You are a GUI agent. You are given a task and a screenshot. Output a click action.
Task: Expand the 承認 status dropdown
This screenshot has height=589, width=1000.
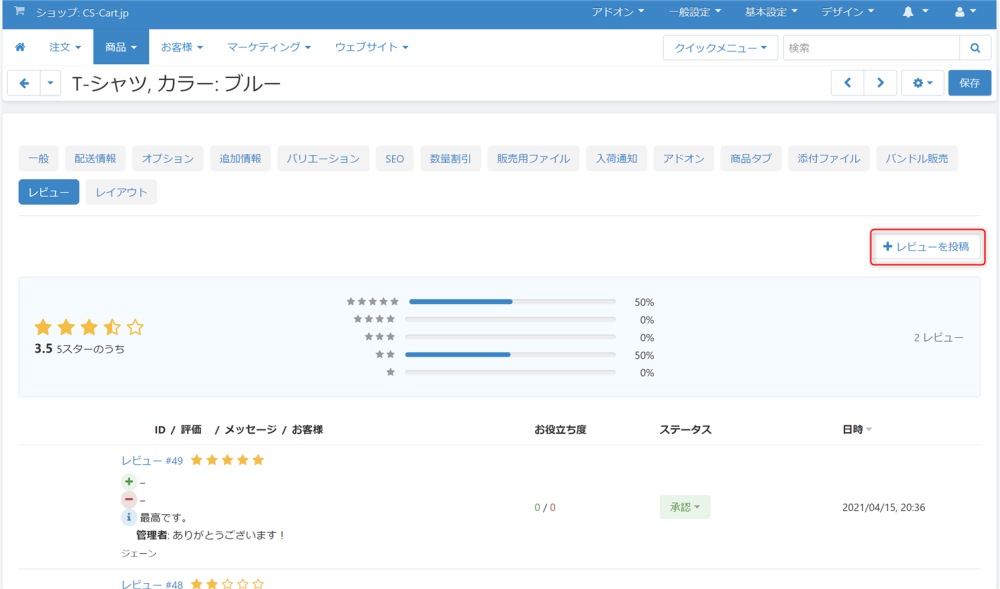pyautogui.click(x=685, y=507)
